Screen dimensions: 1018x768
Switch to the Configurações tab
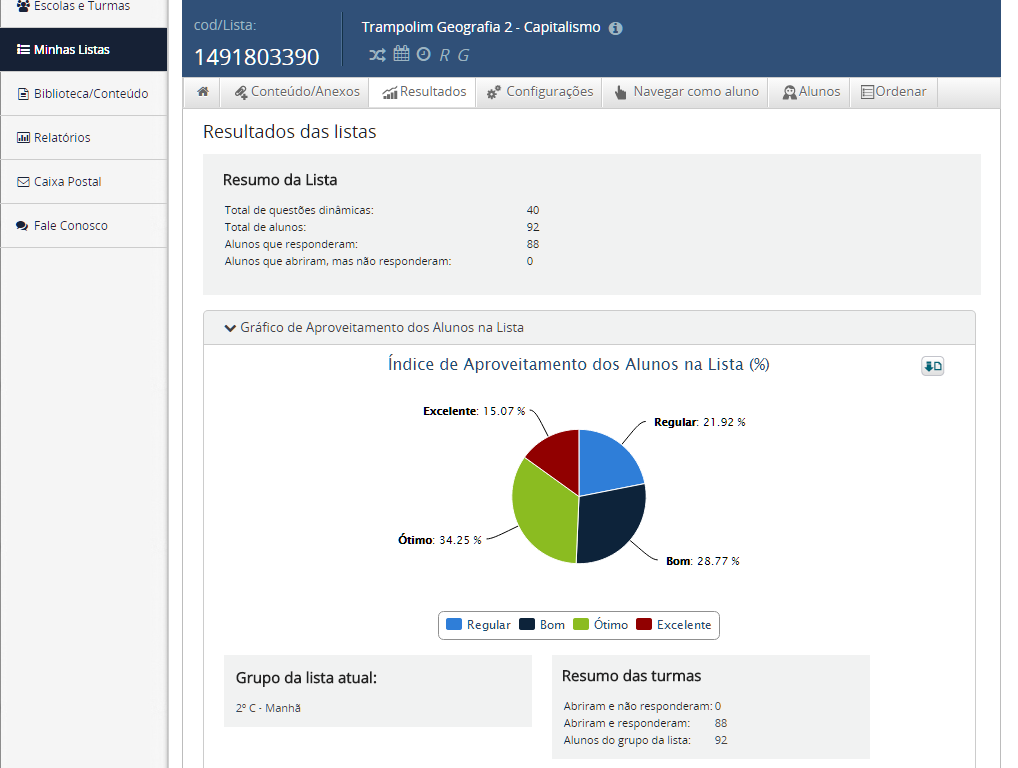pyautogui.click(x=539, y=91)
